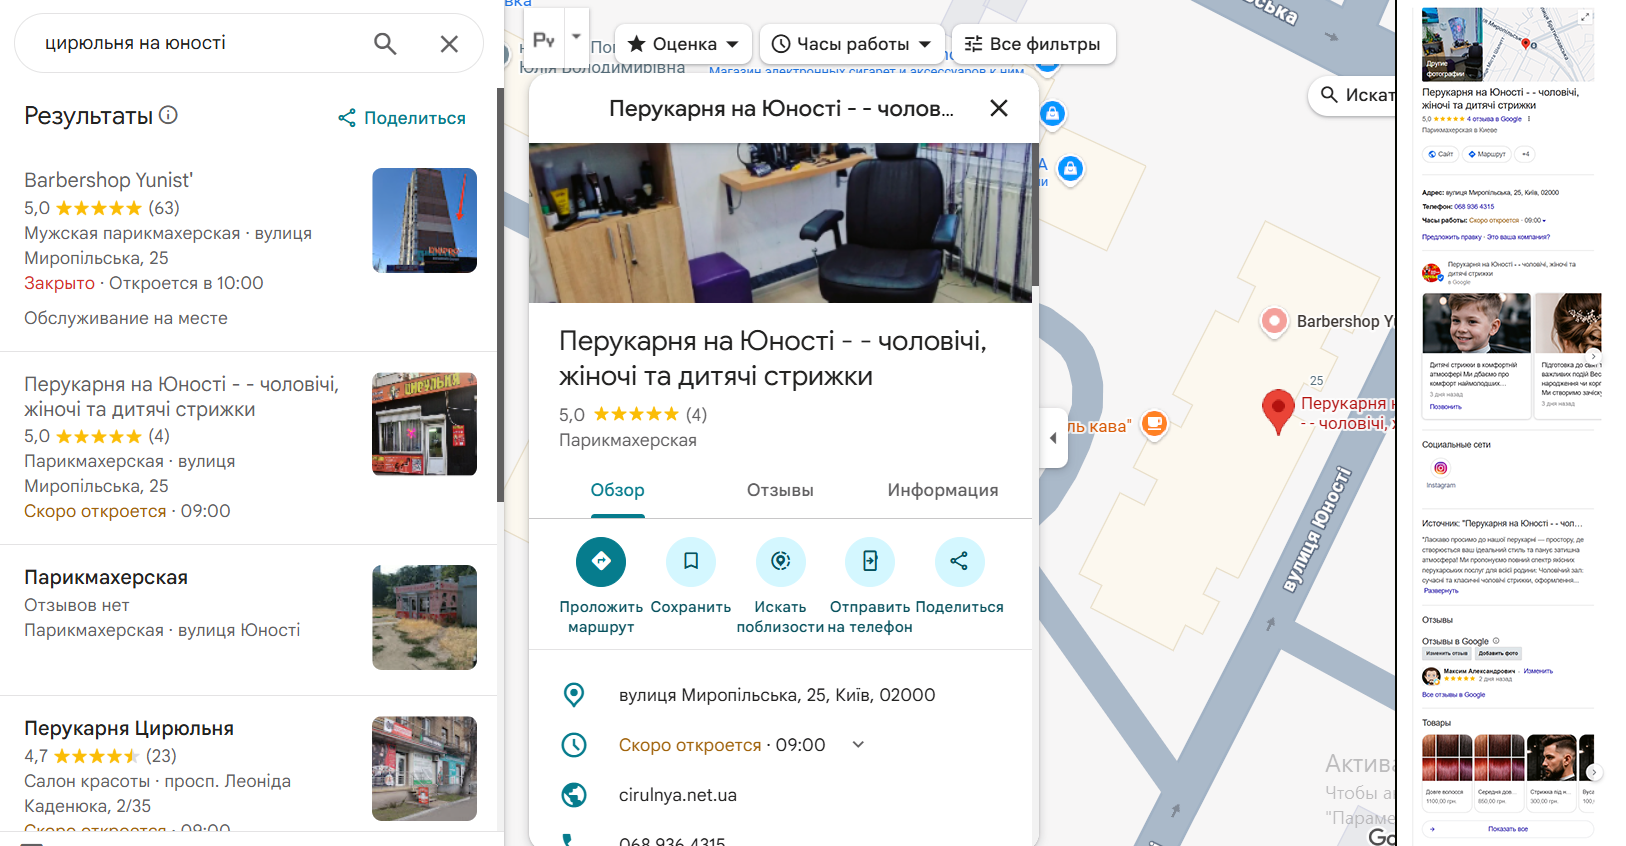Click the +4 more actions chip

pyautogui.click(x=1525, y=154)
